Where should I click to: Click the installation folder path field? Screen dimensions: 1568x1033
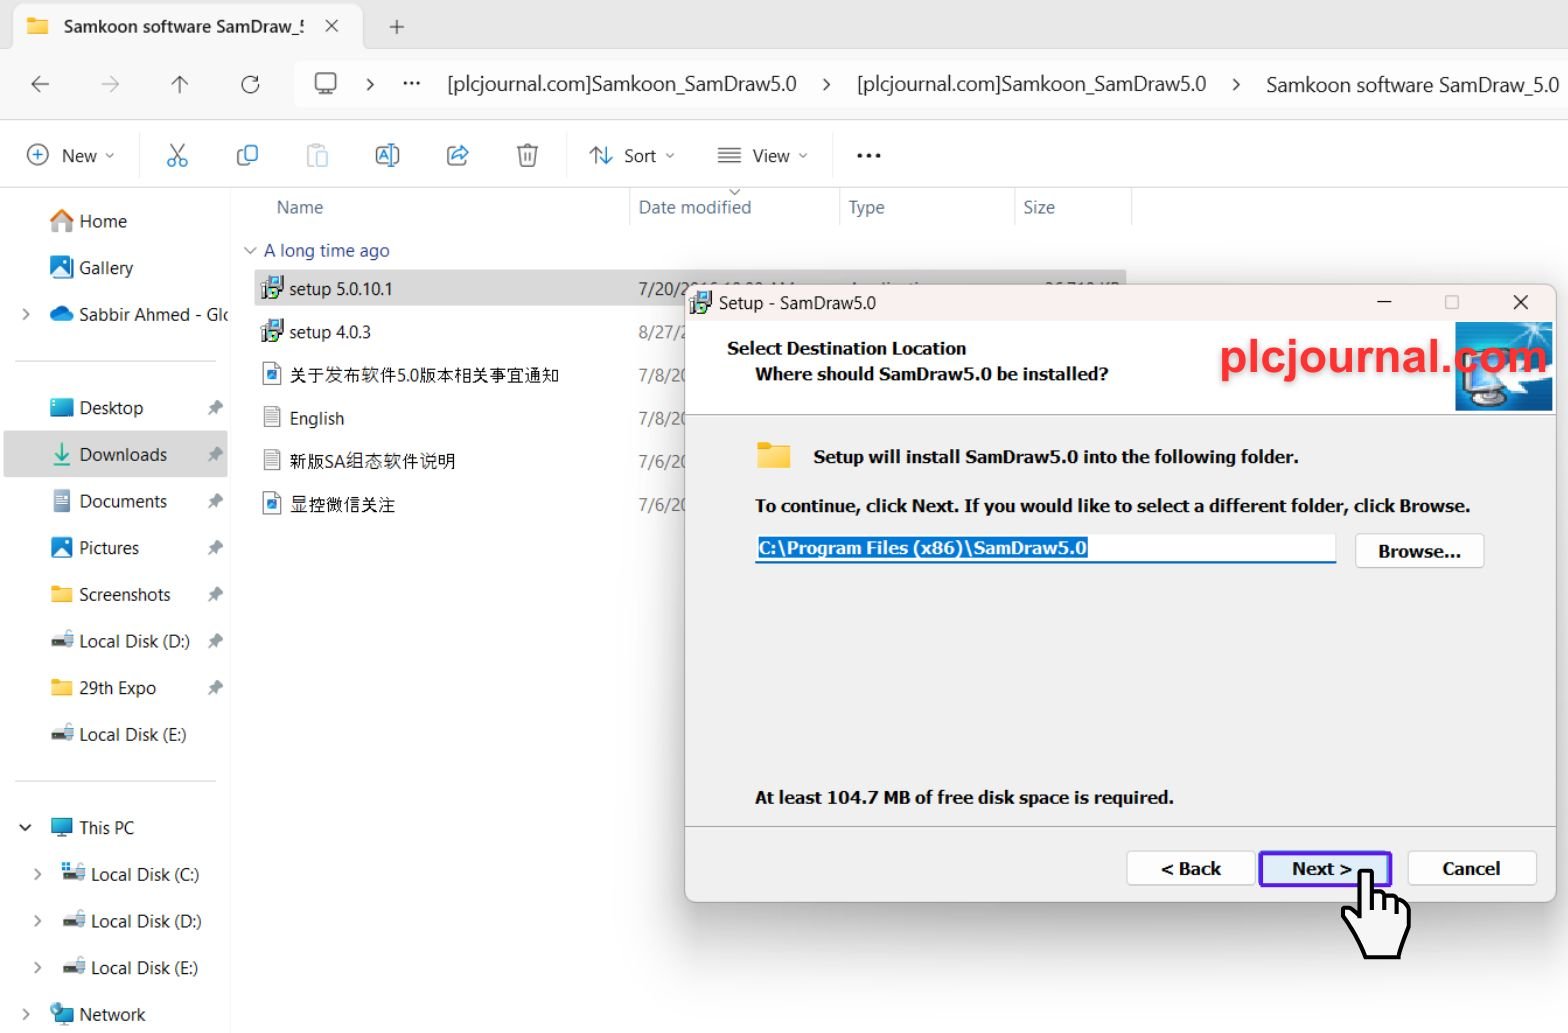pyautogui.click(x=1045, y=548)
